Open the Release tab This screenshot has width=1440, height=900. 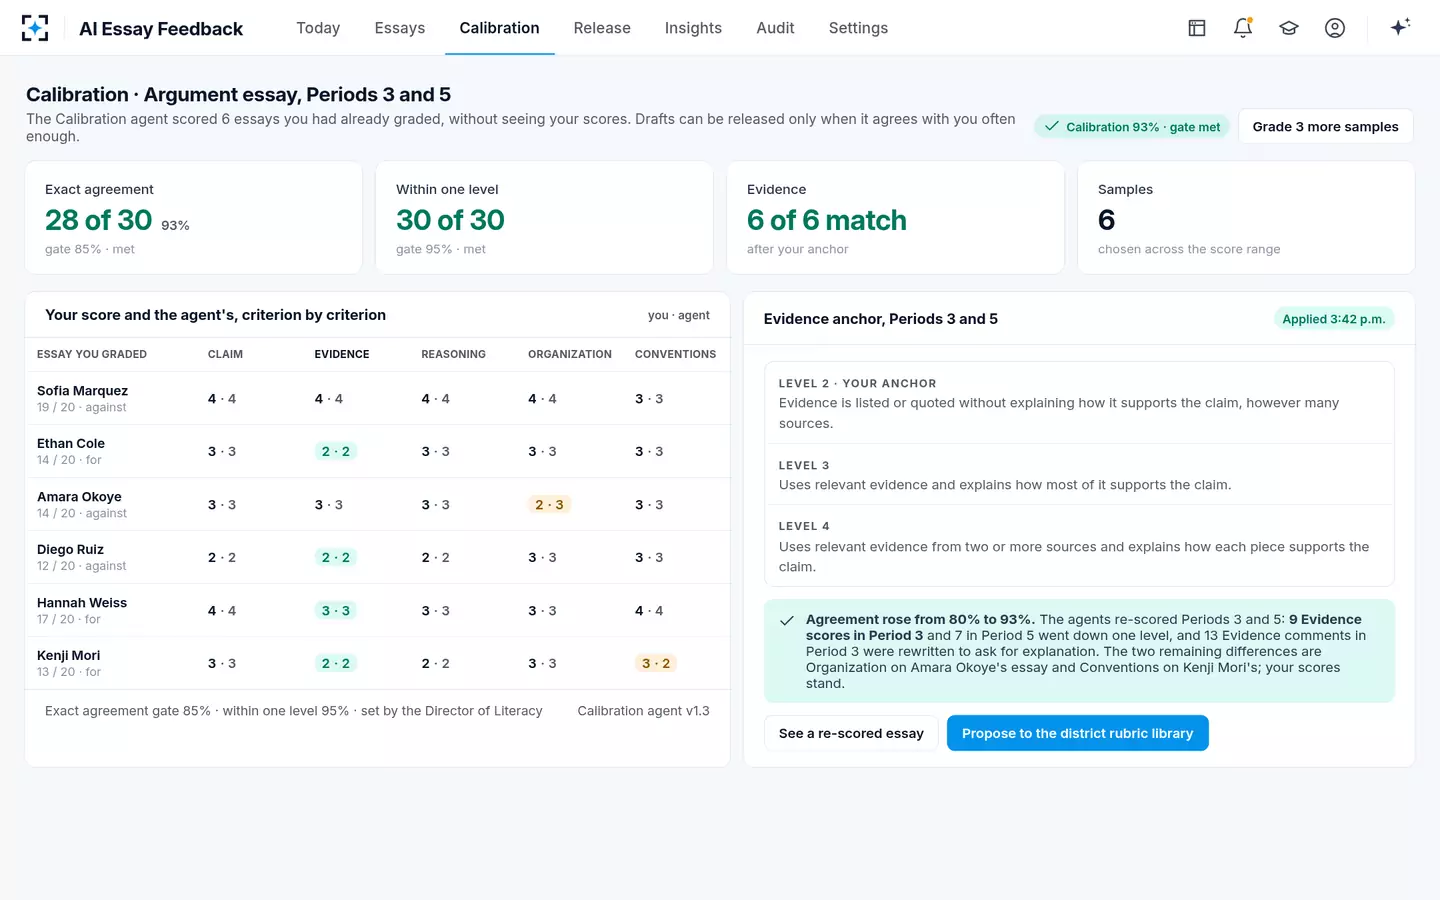coord(602,28)
